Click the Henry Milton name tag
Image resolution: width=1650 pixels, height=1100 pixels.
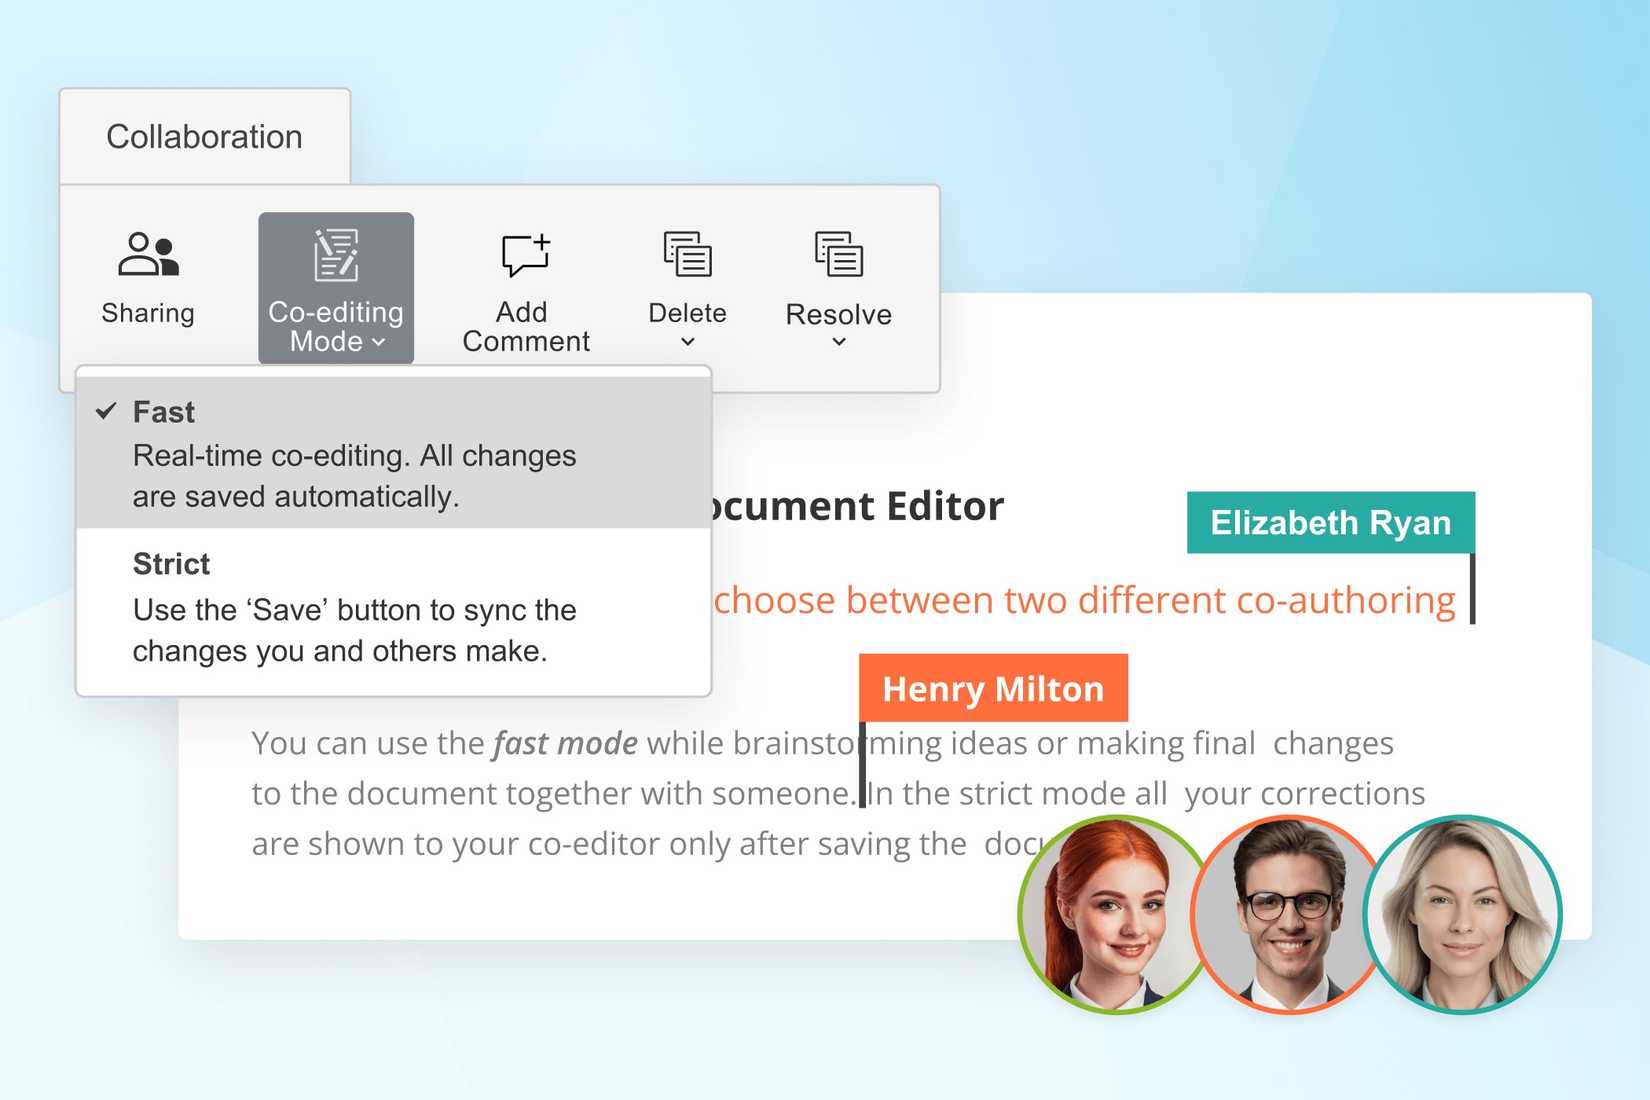pos(993,688)
